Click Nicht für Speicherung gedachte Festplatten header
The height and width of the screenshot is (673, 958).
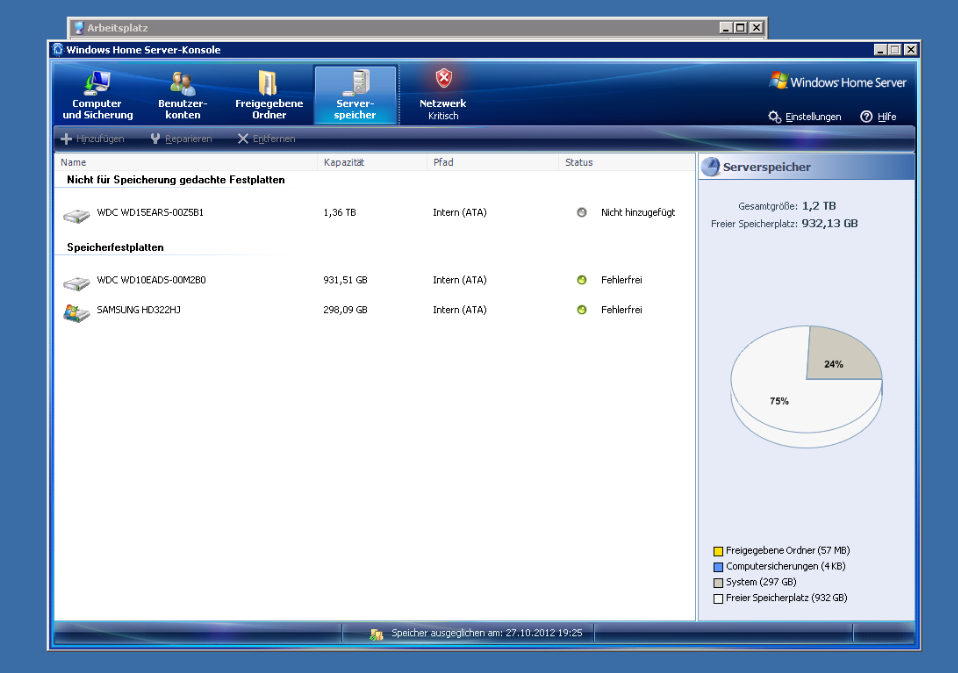(176, 180)
